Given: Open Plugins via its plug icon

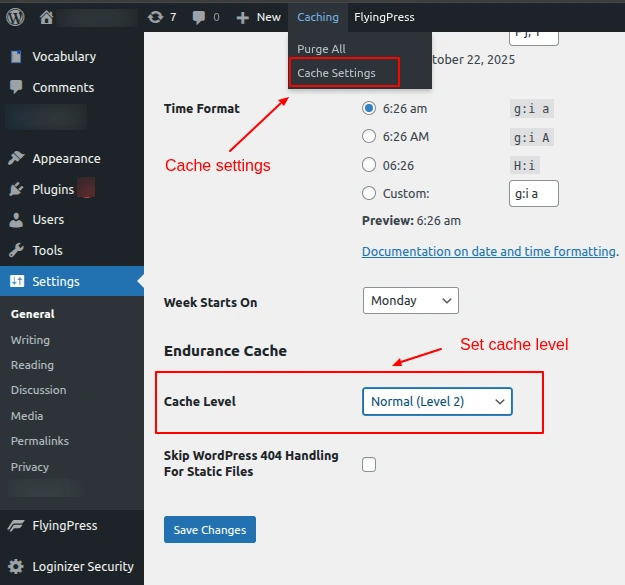Looking at the screenshot, I should click(17, 189).
